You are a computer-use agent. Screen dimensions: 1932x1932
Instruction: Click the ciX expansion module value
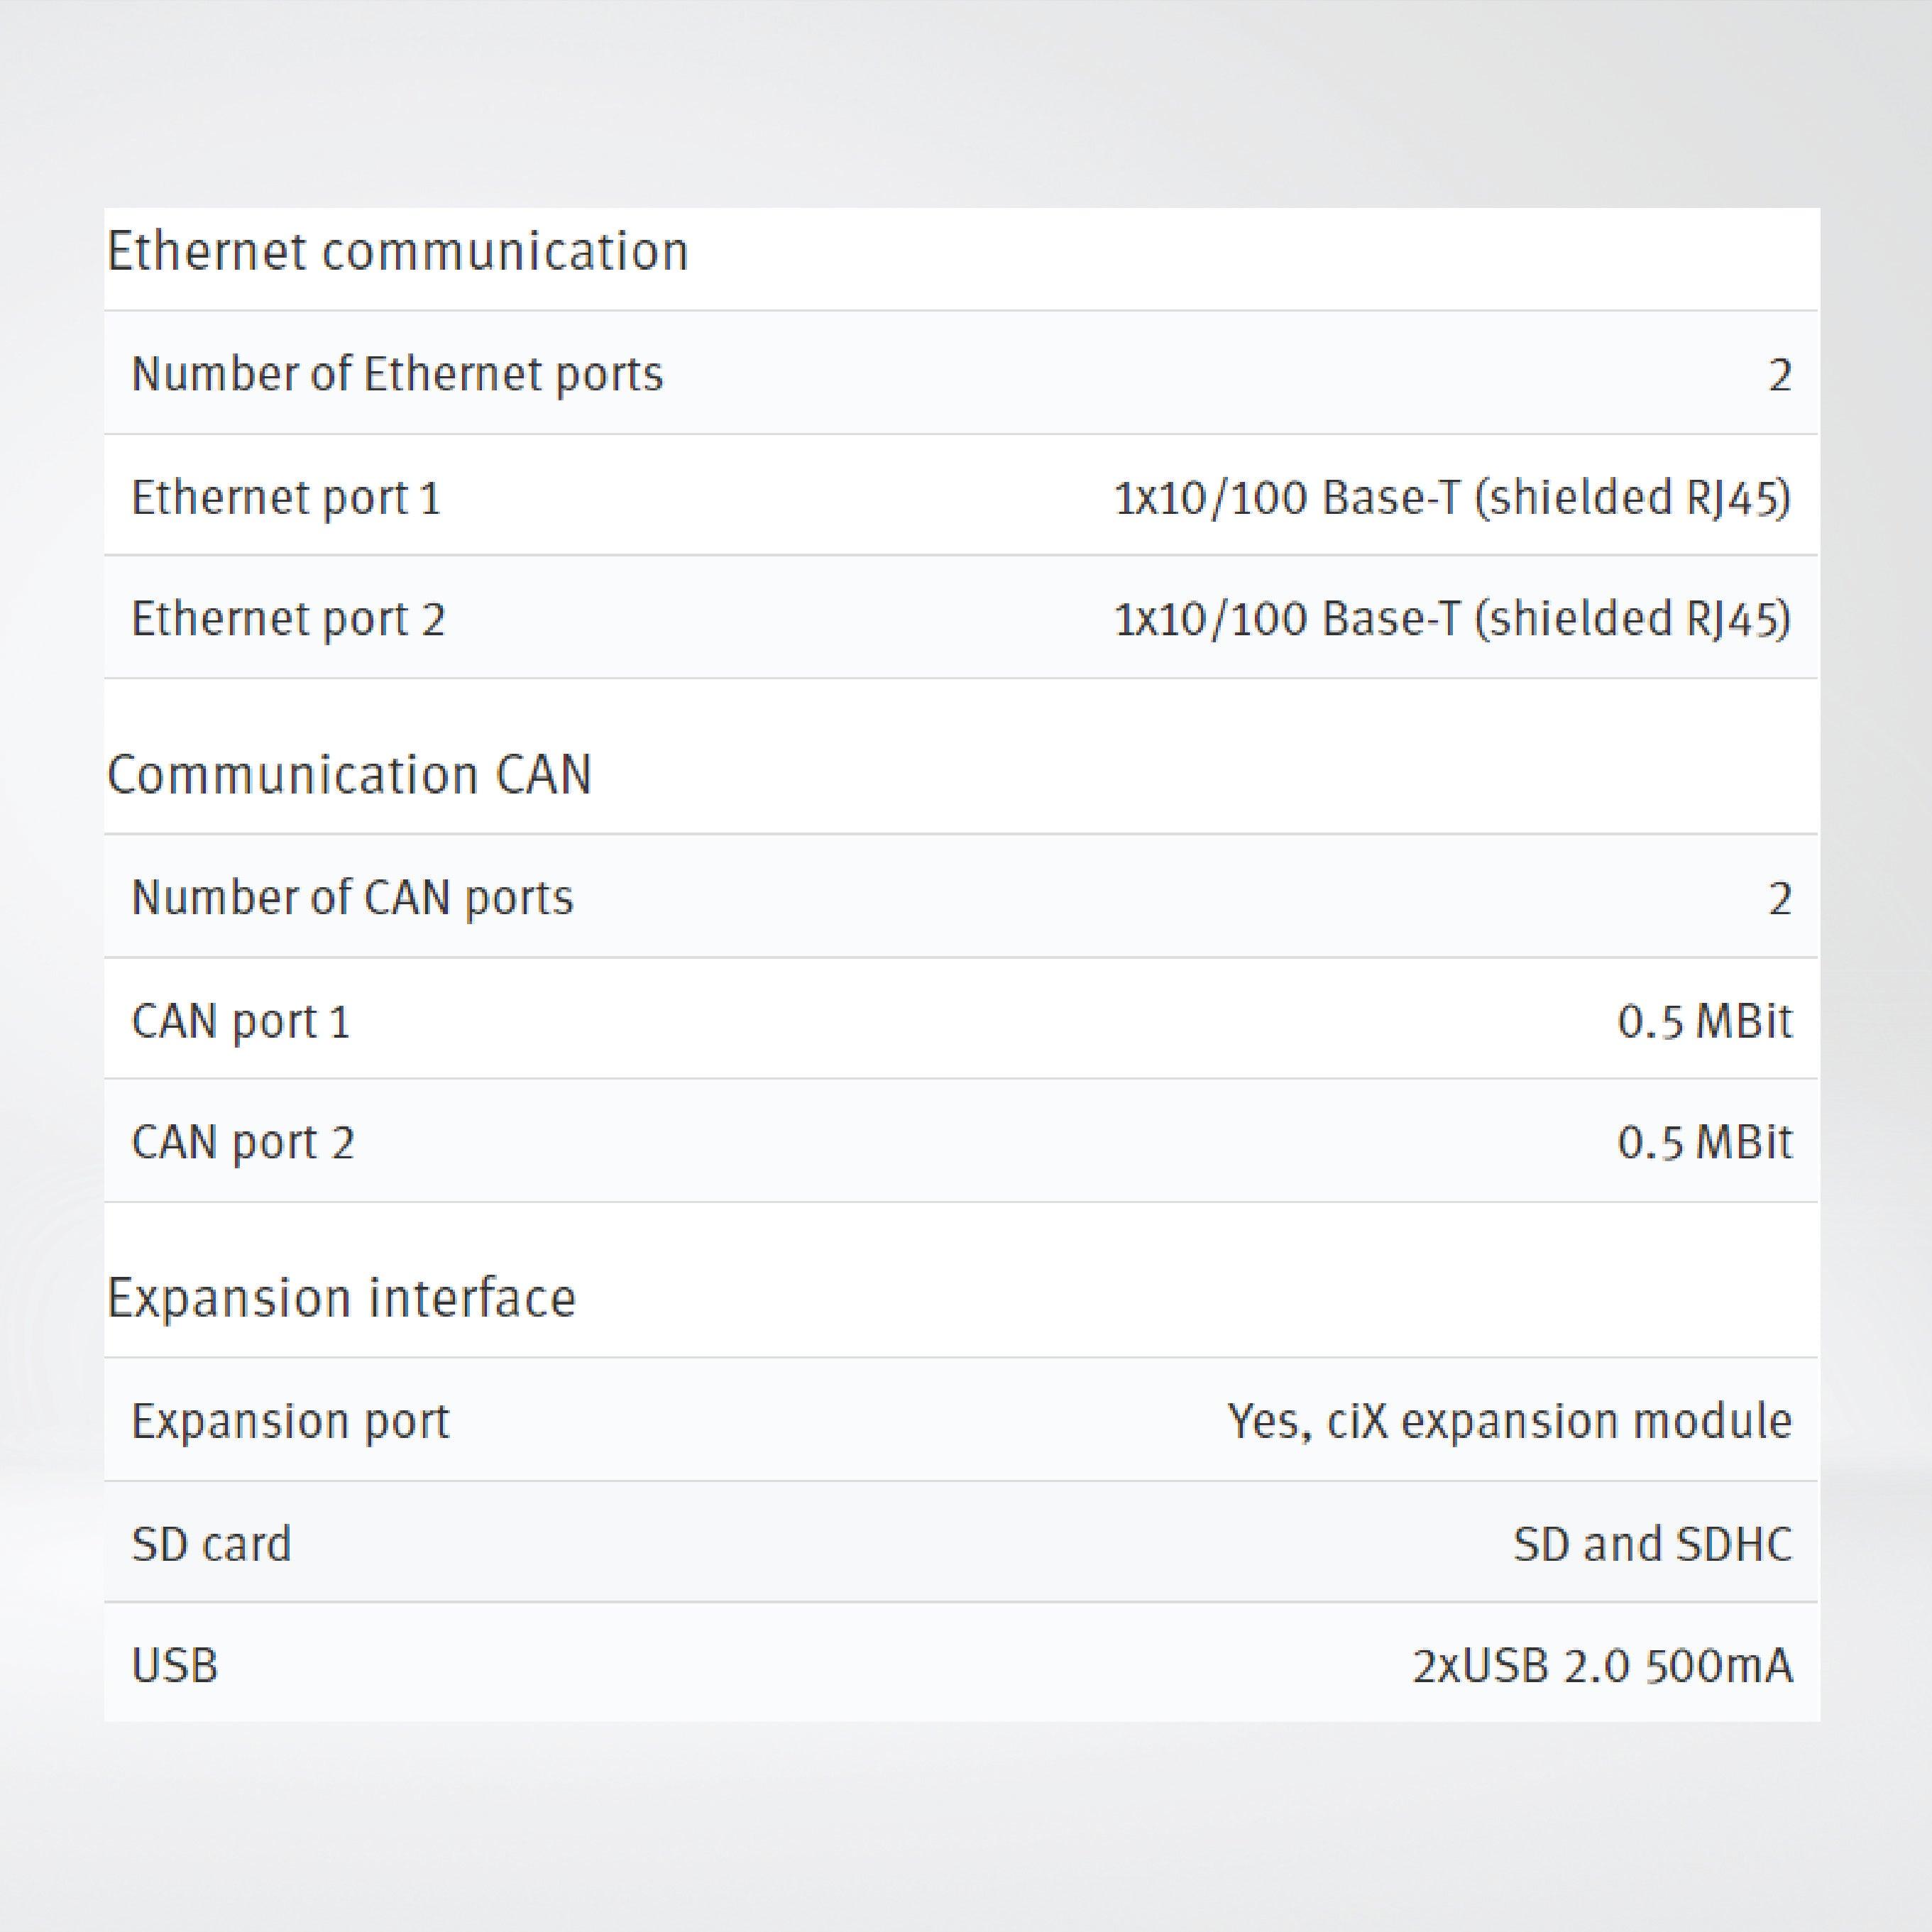tap(1510, 1422)
